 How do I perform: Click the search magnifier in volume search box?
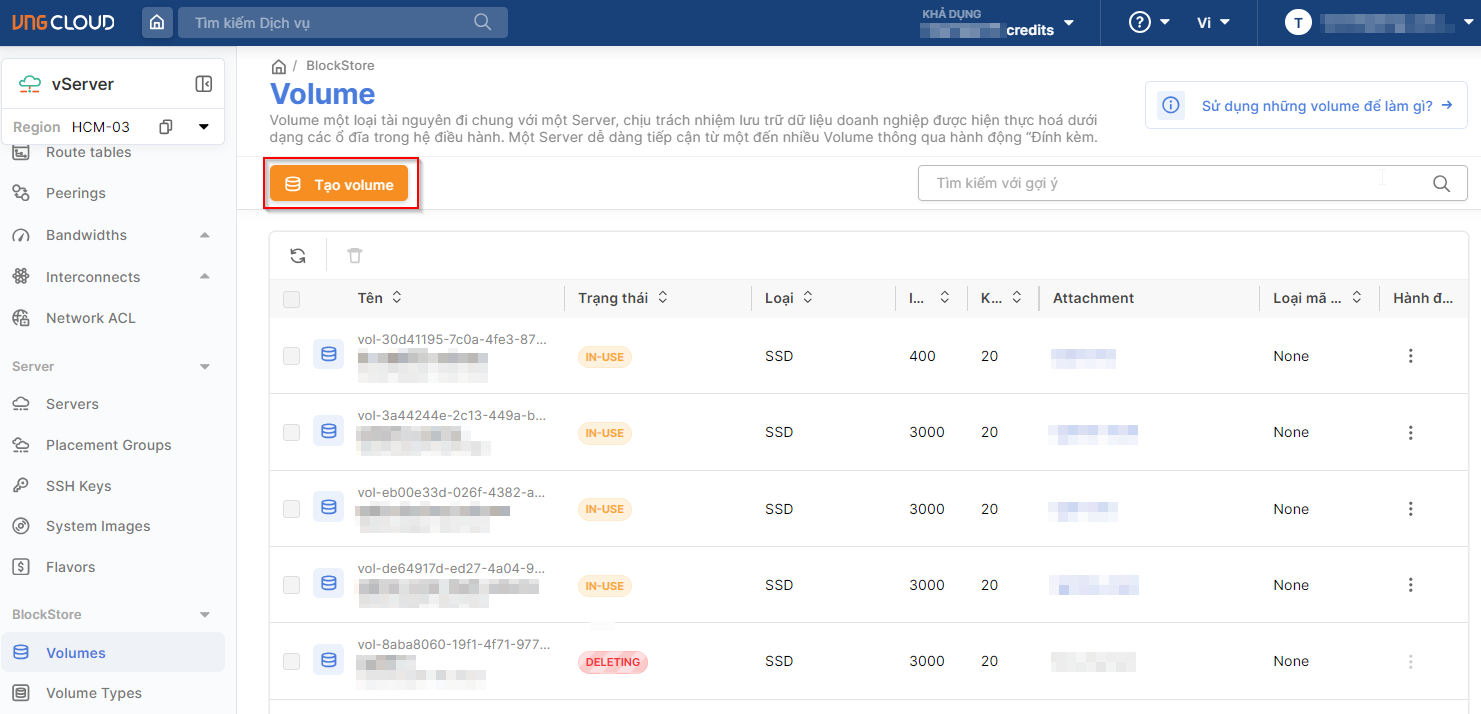click(1441, 184)
